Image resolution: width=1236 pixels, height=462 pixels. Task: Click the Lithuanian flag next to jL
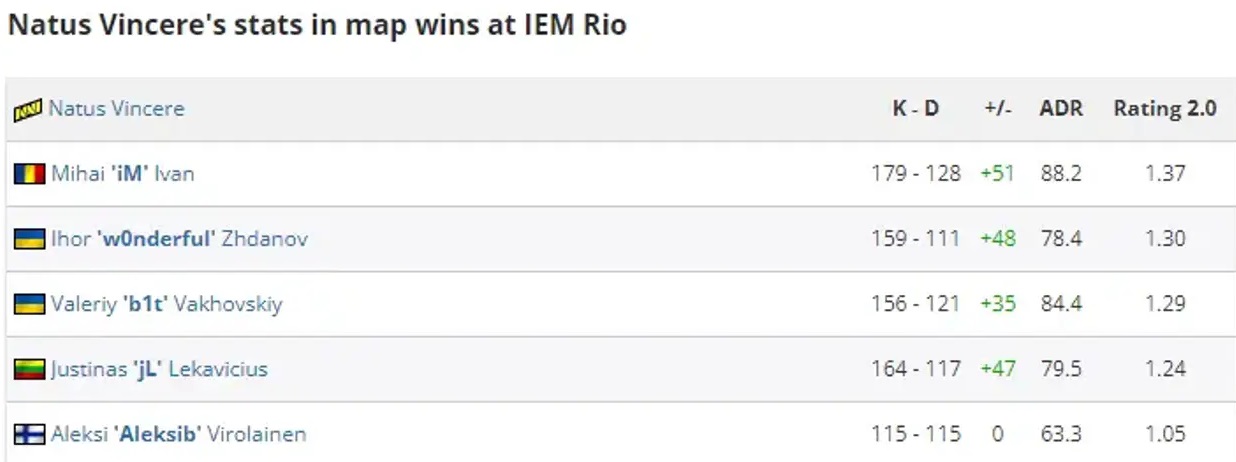tap(29, 369)
